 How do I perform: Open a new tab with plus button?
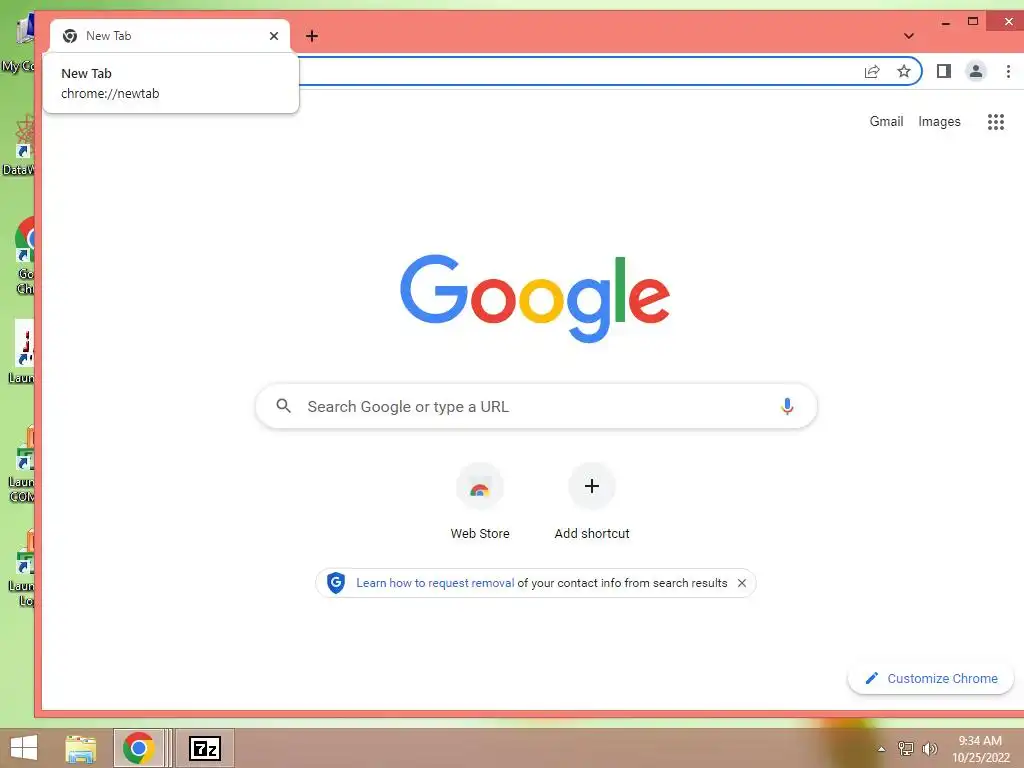coord(312,36)
